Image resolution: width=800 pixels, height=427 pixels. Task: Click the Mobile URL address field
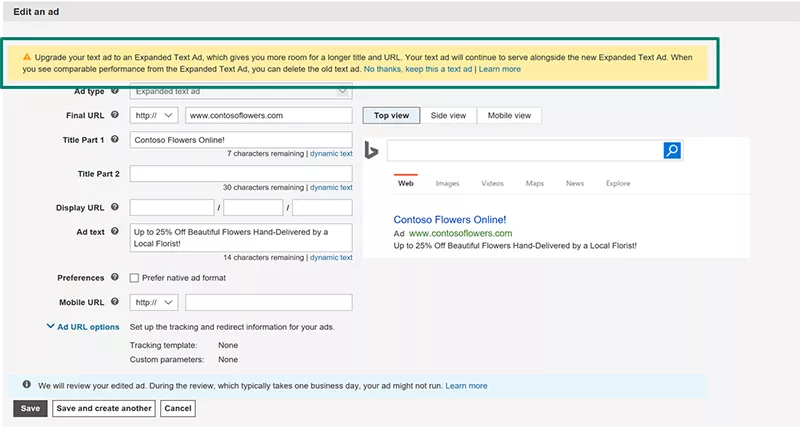point(269,302)
